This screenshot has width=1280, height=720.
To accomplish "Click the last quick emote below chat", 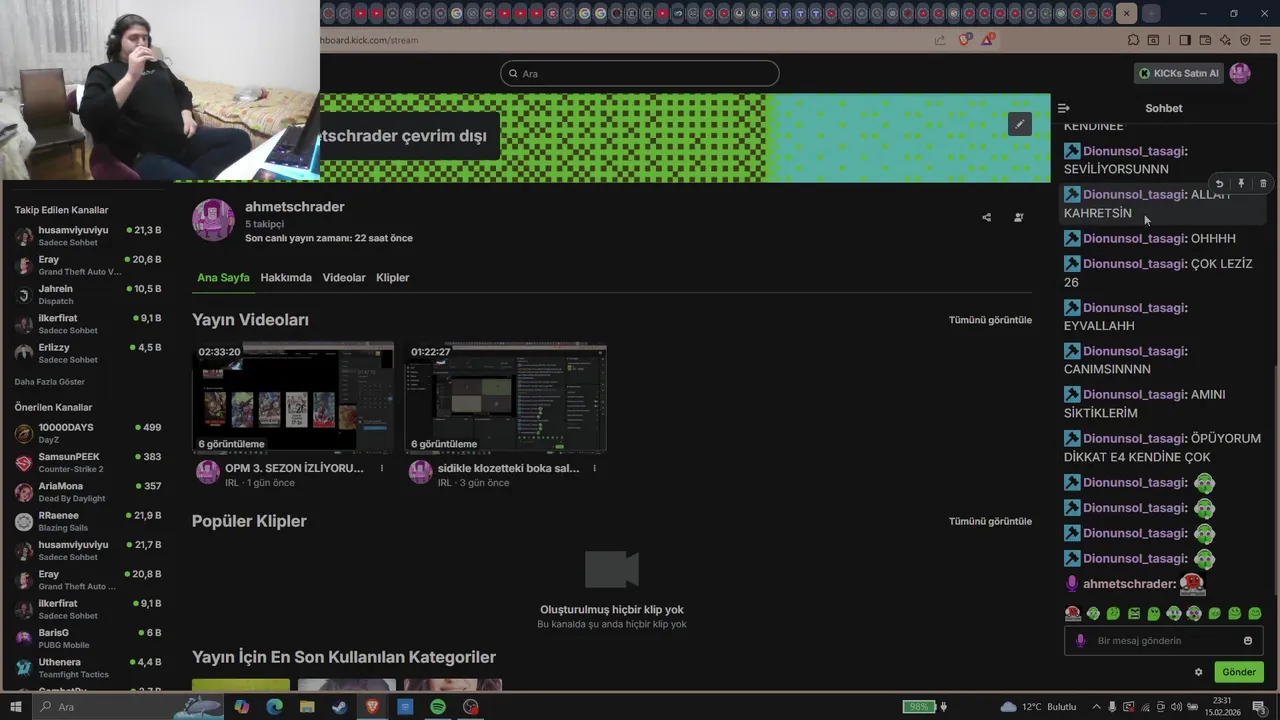I will [1255, 613].
